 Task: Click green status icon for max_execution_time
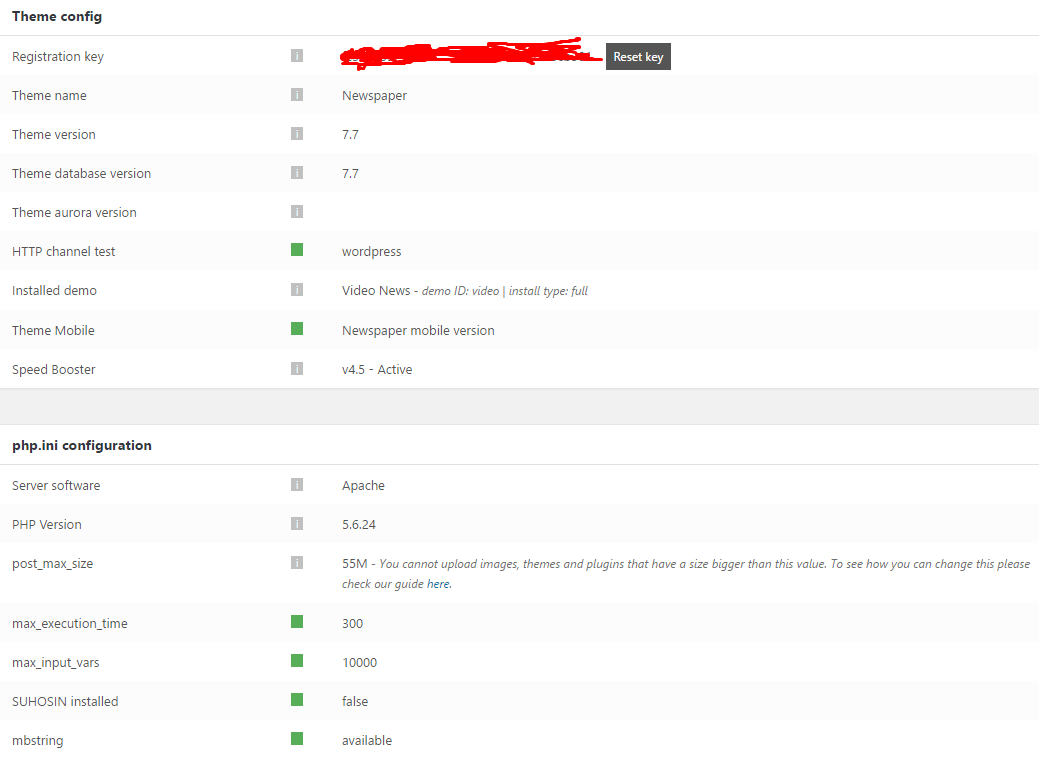click(297, 622)
